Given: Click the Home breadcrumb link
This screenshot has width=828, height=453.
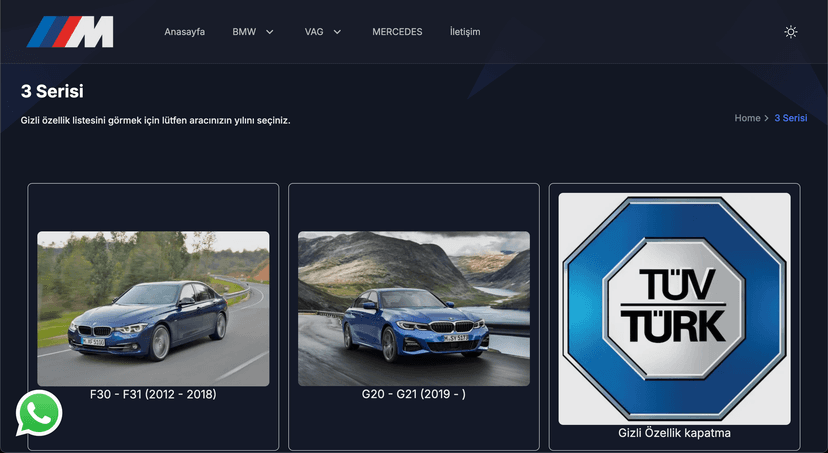Looking at the screenshot, I should tap(747, 118).
